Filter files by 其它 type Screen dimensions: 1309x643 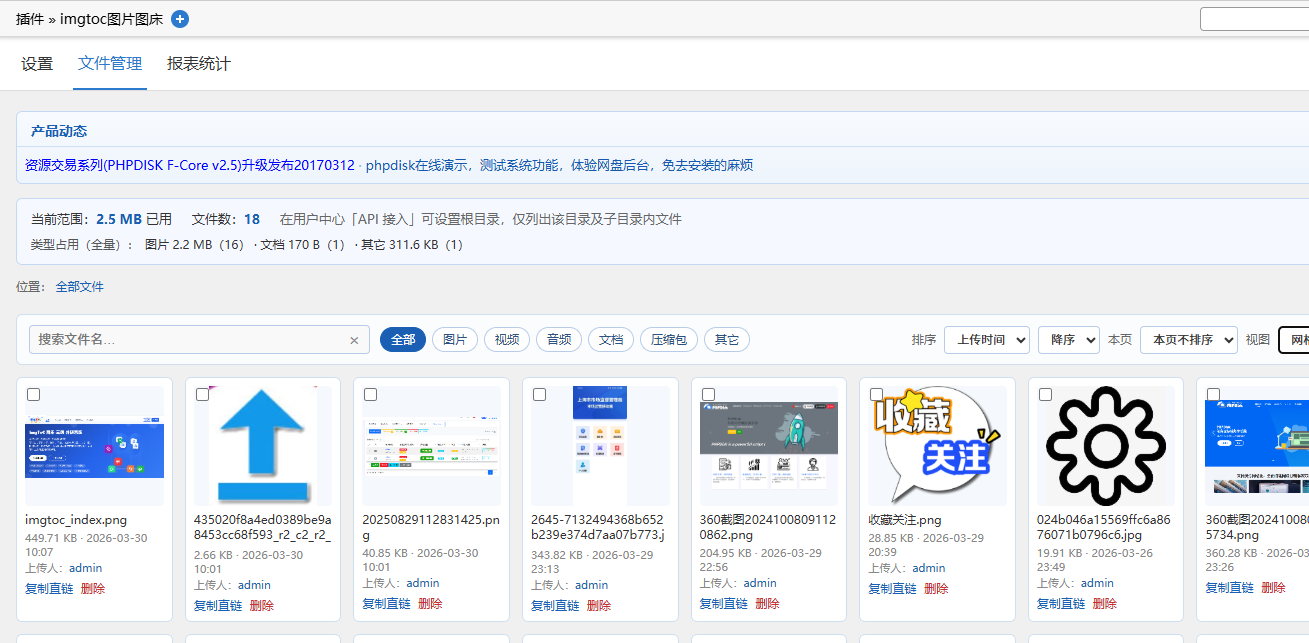[727, 339]
